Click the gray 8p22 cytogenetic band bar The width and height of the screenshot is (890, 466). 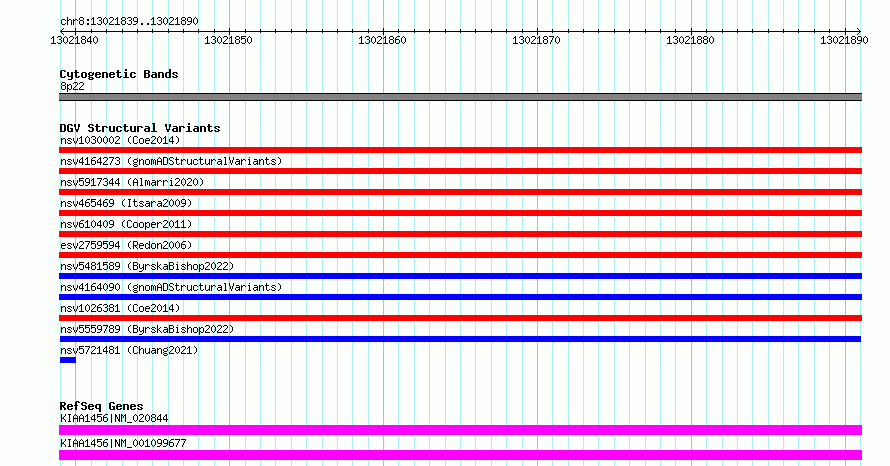tap(460, 97)
